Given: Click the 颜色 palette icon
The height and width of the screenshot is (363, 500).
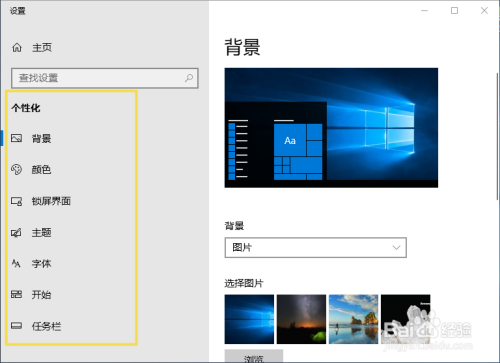Looking at the screenshot, I should pos(16,169).
